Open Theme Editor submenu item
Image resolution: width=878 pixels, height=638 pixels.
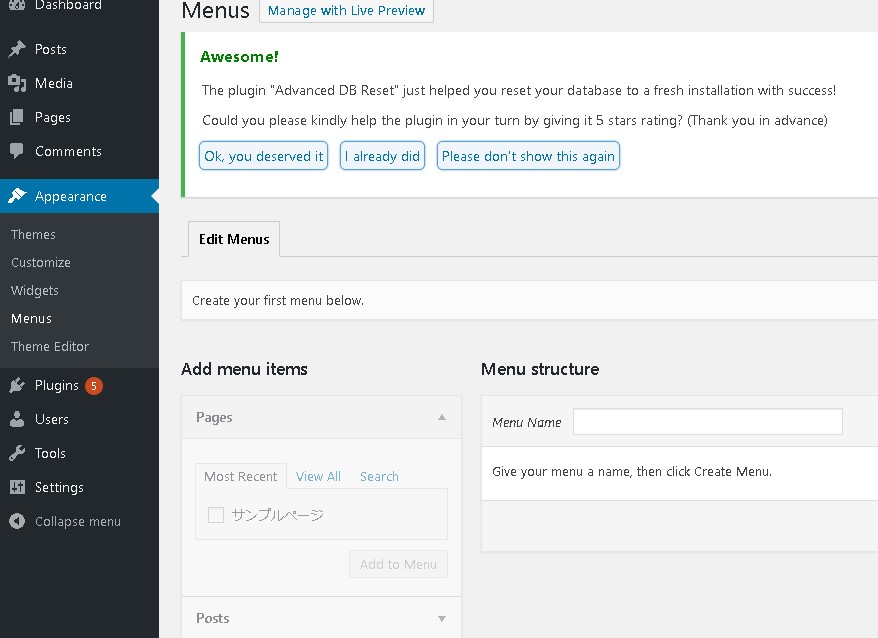tap(50, 346)
